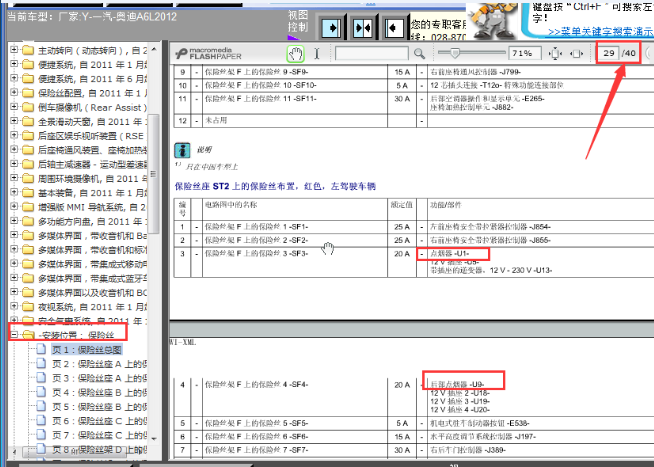Click the cell 保险丝架 F 上的保险丝 5 -SF5-
The image size is (654, 467).
click(x=257, y=423)
